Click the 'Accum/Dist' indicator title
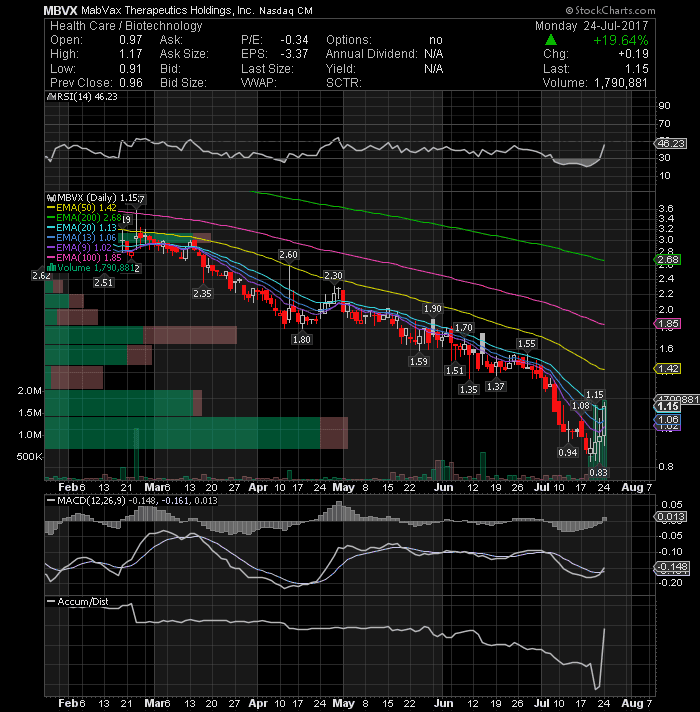Viewport: 700px width, 712px height. [x=83, y=602]
